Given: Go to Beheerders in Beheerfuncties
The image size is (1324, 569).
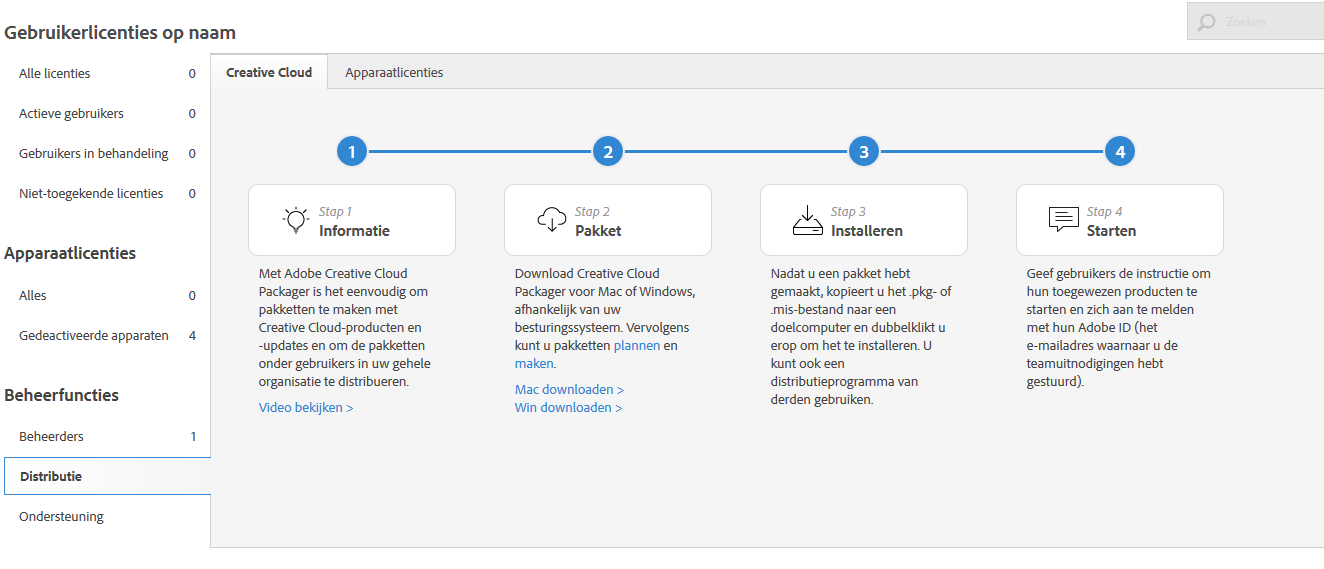Looking at the screenshot, I should pos(51,436).
